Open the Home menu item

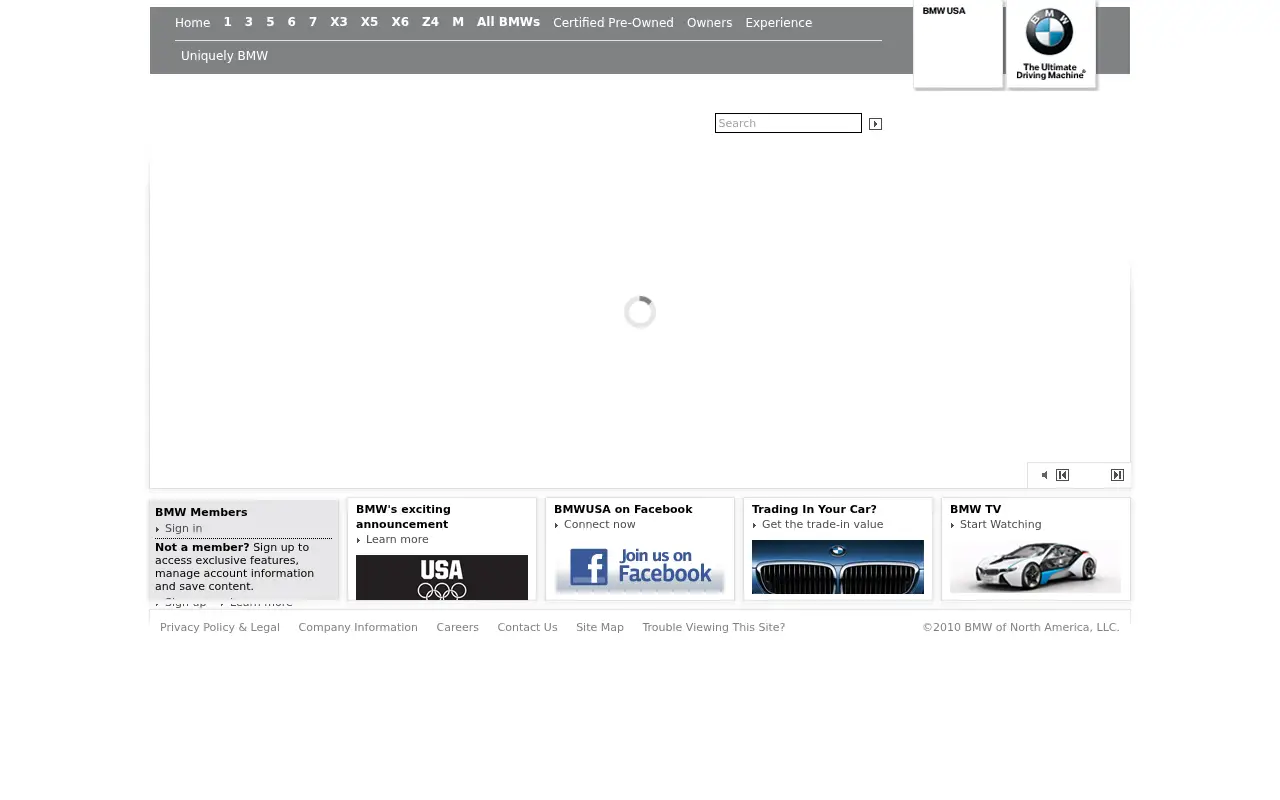coord(192,23)
